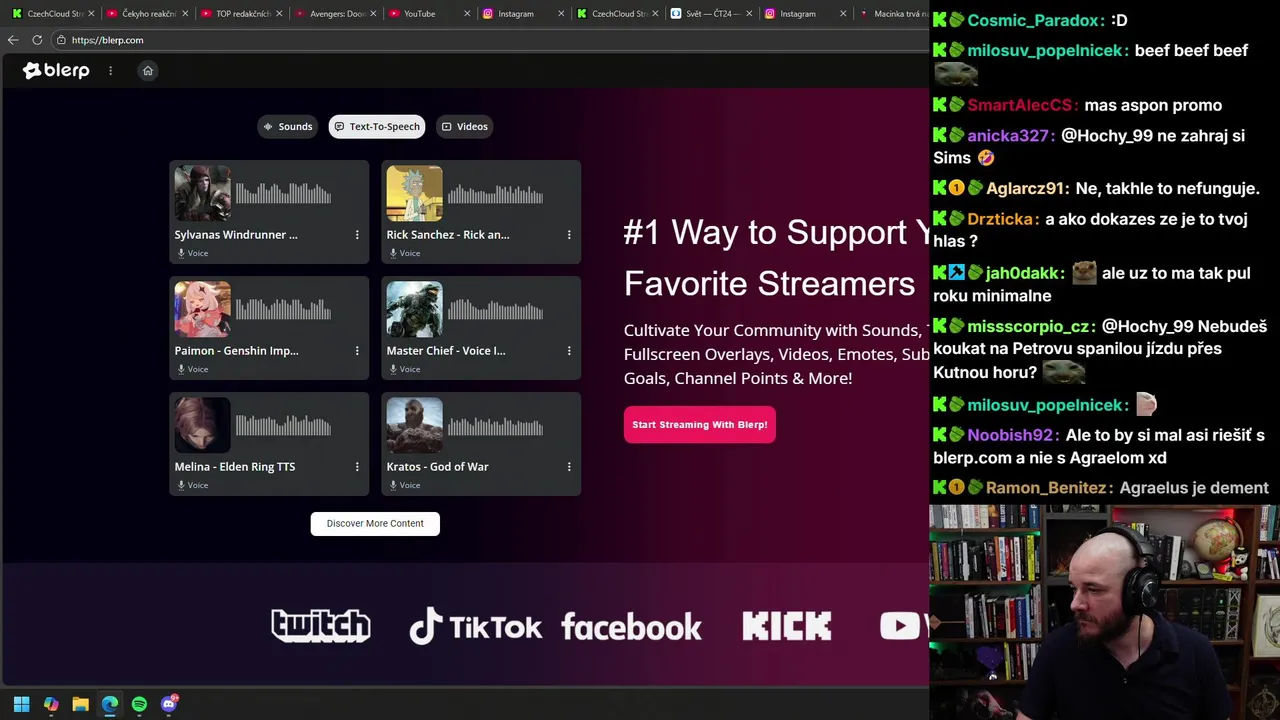
Task: Open options for Kratos God of War
Action: tap(569, 467)
